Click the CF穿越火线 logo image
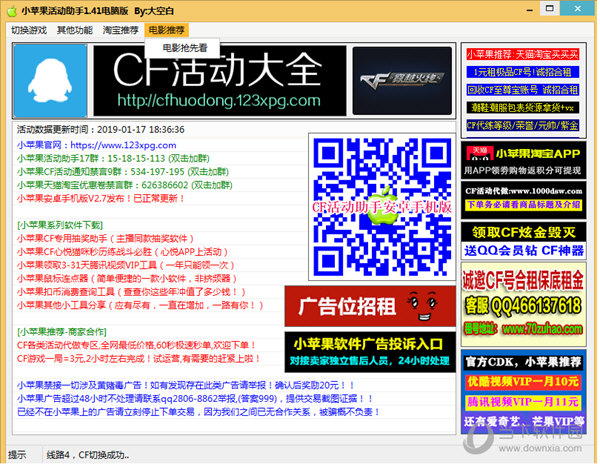600x470 pixels. tap(402, 81)
